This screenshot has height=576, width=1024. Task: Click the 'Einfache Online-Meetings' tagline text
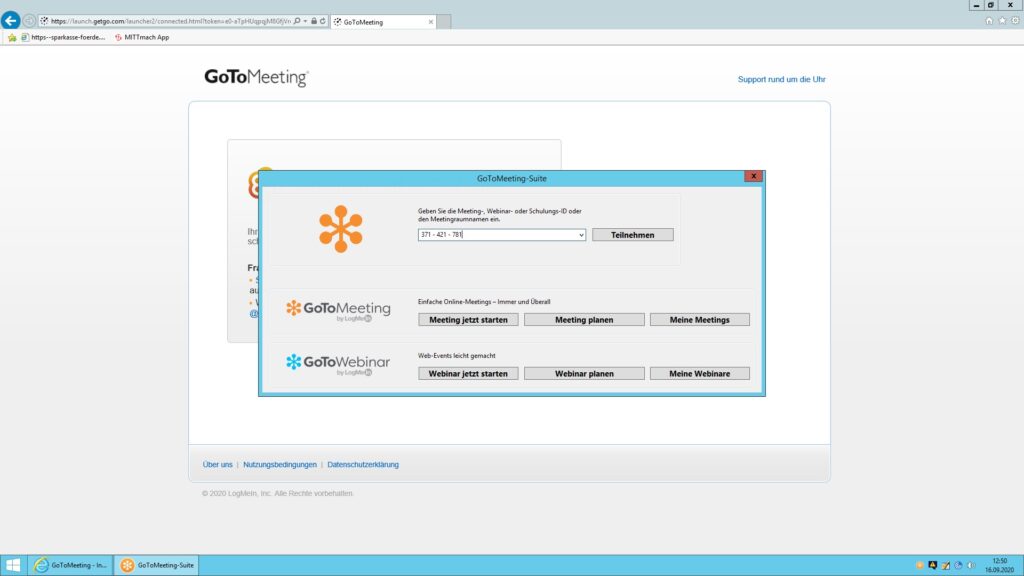[x=484, y=302]
